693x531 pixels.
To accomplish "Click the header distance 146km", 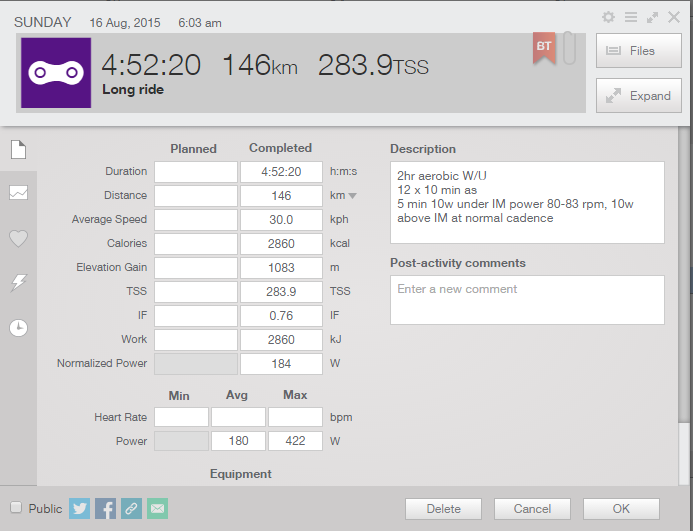I will click(x=260, y=65).
